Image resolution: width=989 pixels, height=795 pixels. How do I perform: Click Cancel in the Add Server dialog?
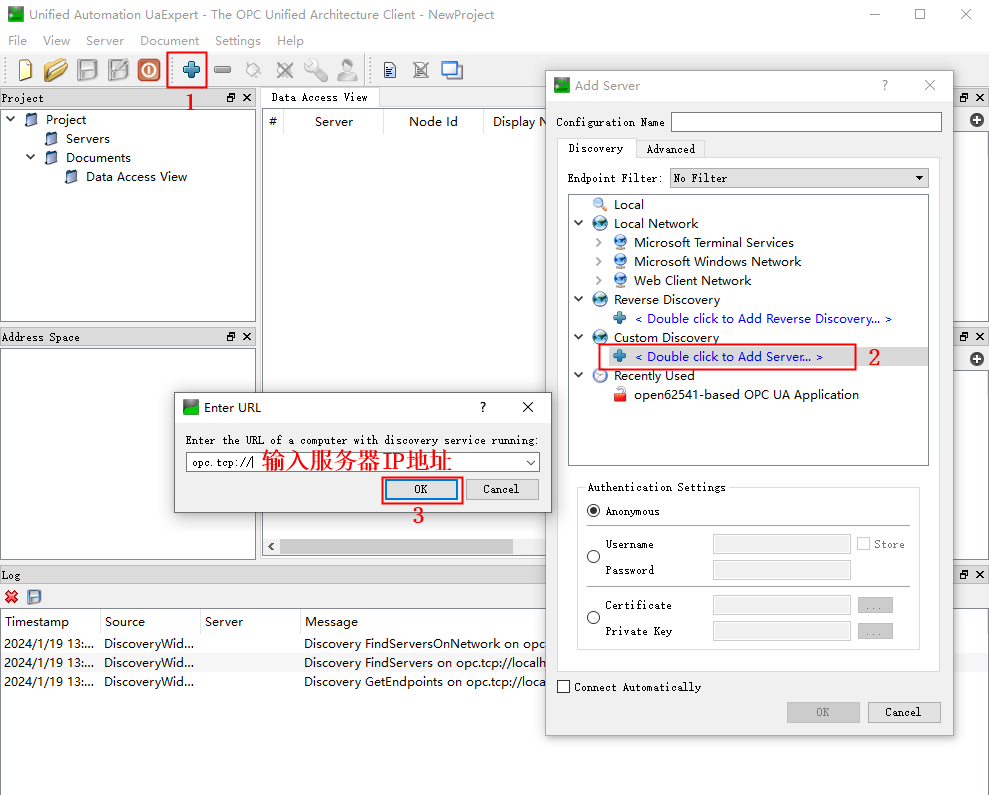pos(902,712)
